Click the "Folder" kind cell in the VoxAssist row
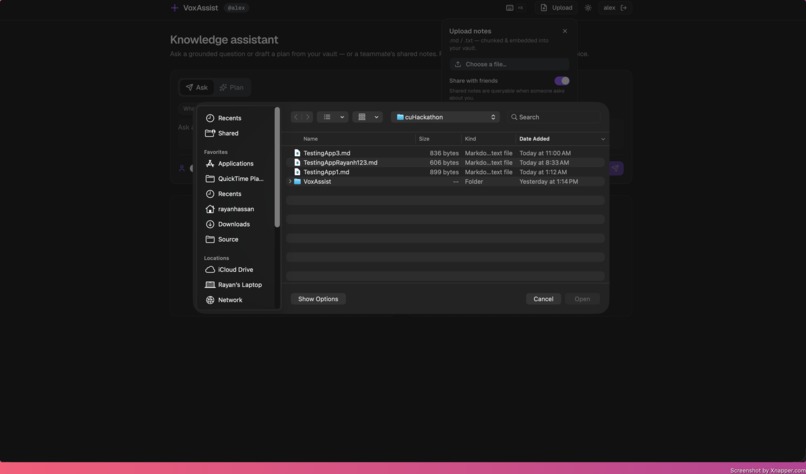The image size is (806, 474). click(474, 181)
